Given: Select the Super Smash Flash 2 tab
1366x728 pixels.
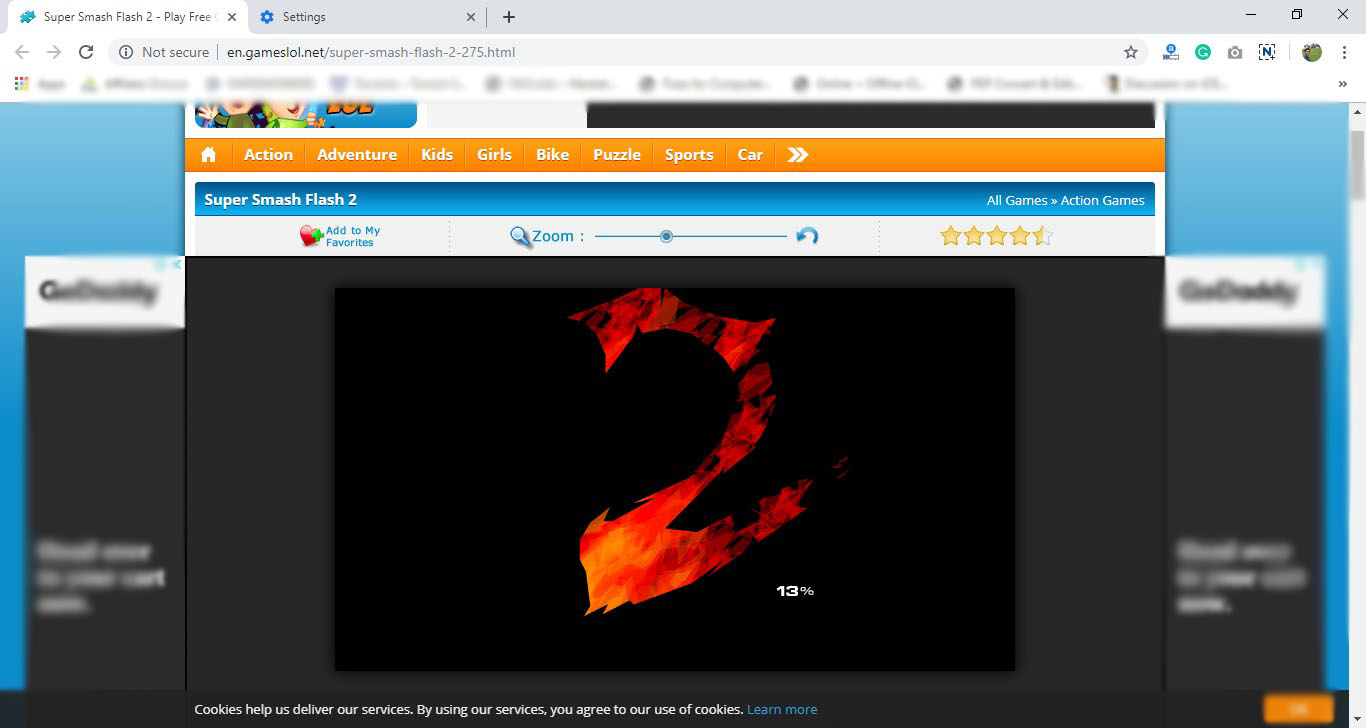Looking at the screenshot, I should coord(128,17).
